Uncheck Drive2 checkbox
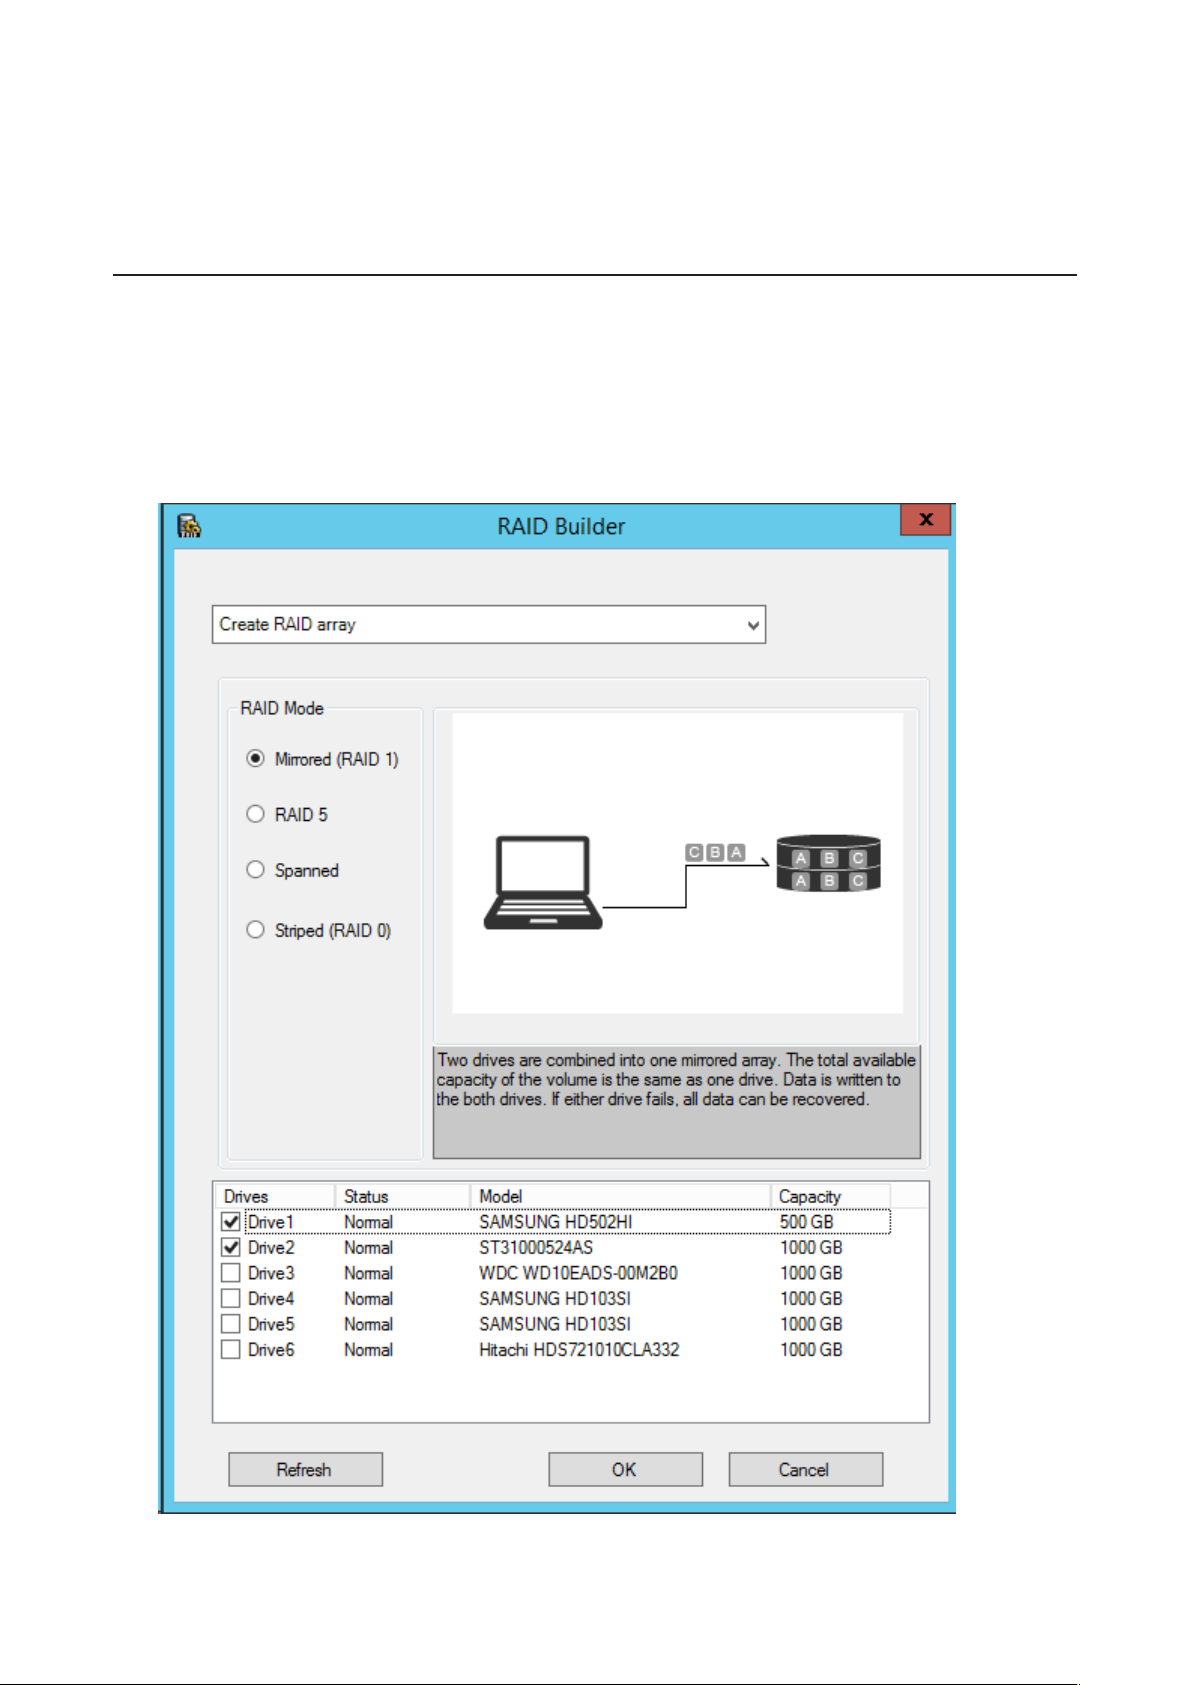This screenshot has width=1192, height=1685. (231, 1247)
